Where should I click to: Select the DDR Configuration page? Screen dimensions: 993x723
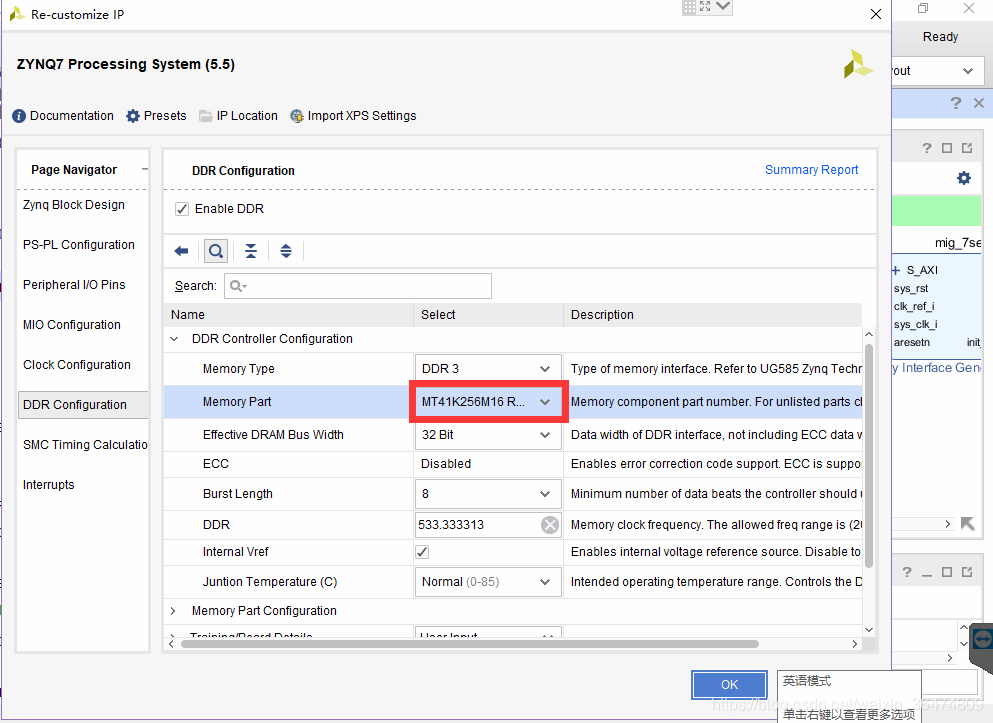(x=83, y=405)
